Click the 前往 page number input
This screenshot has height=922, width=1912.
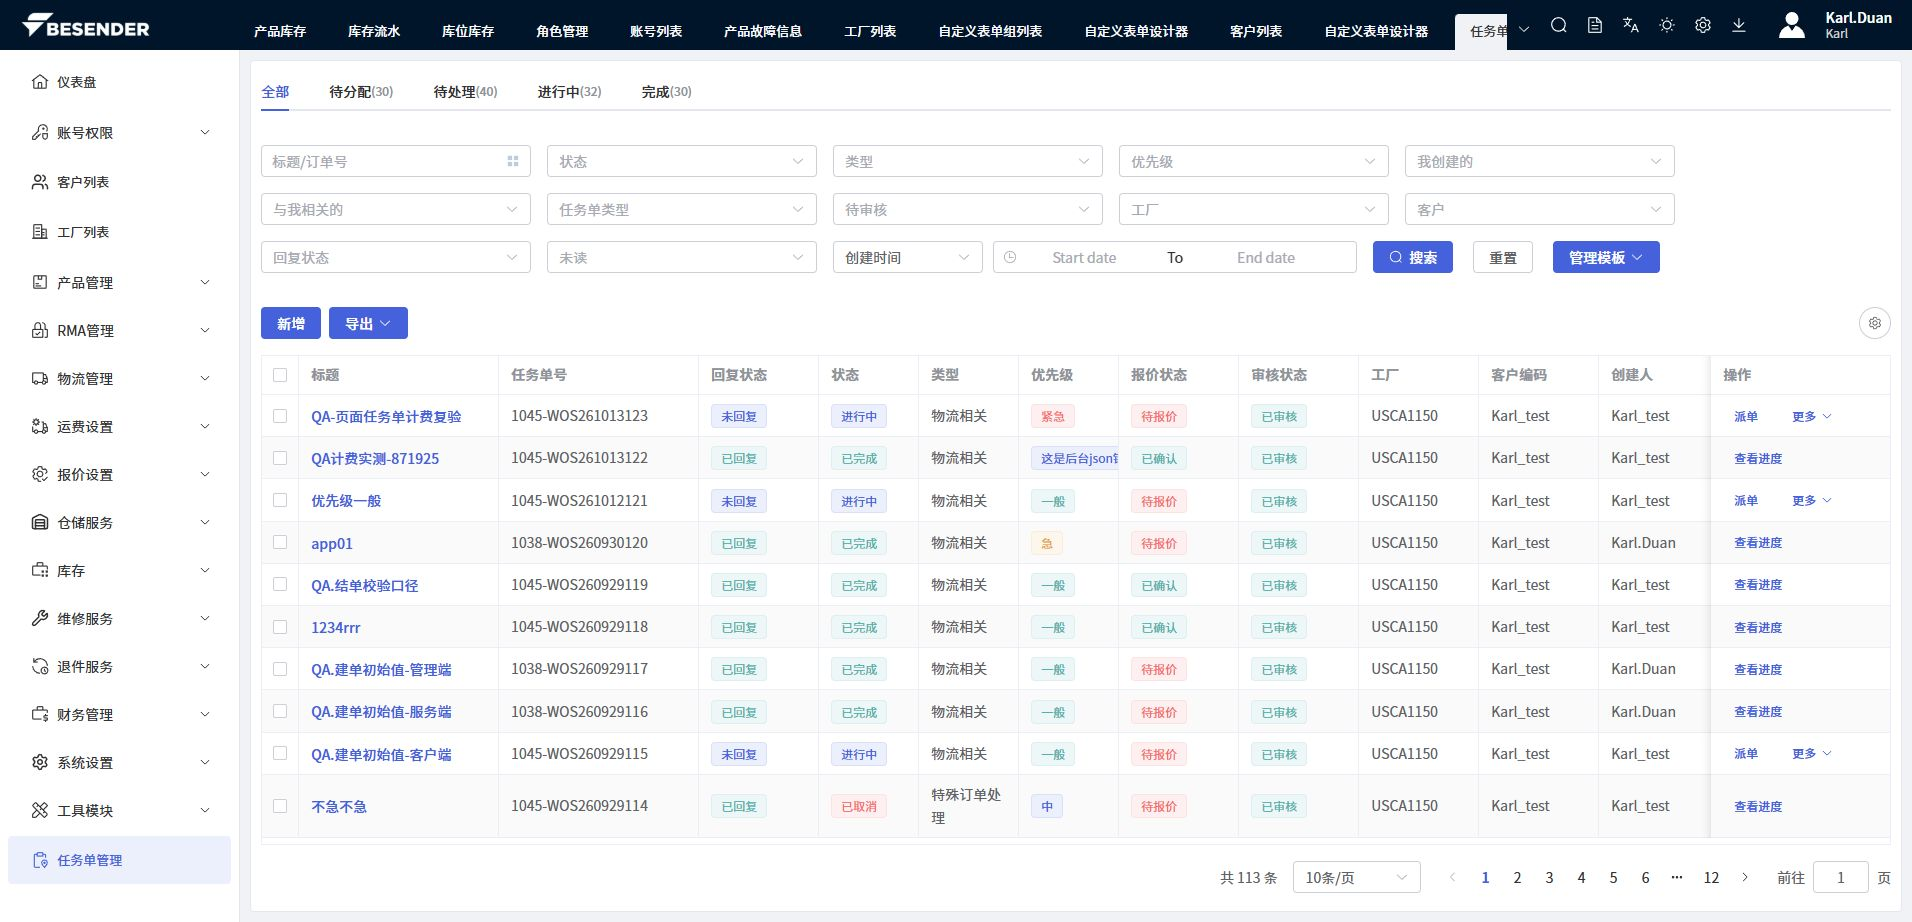click(x=1840, y=877)
